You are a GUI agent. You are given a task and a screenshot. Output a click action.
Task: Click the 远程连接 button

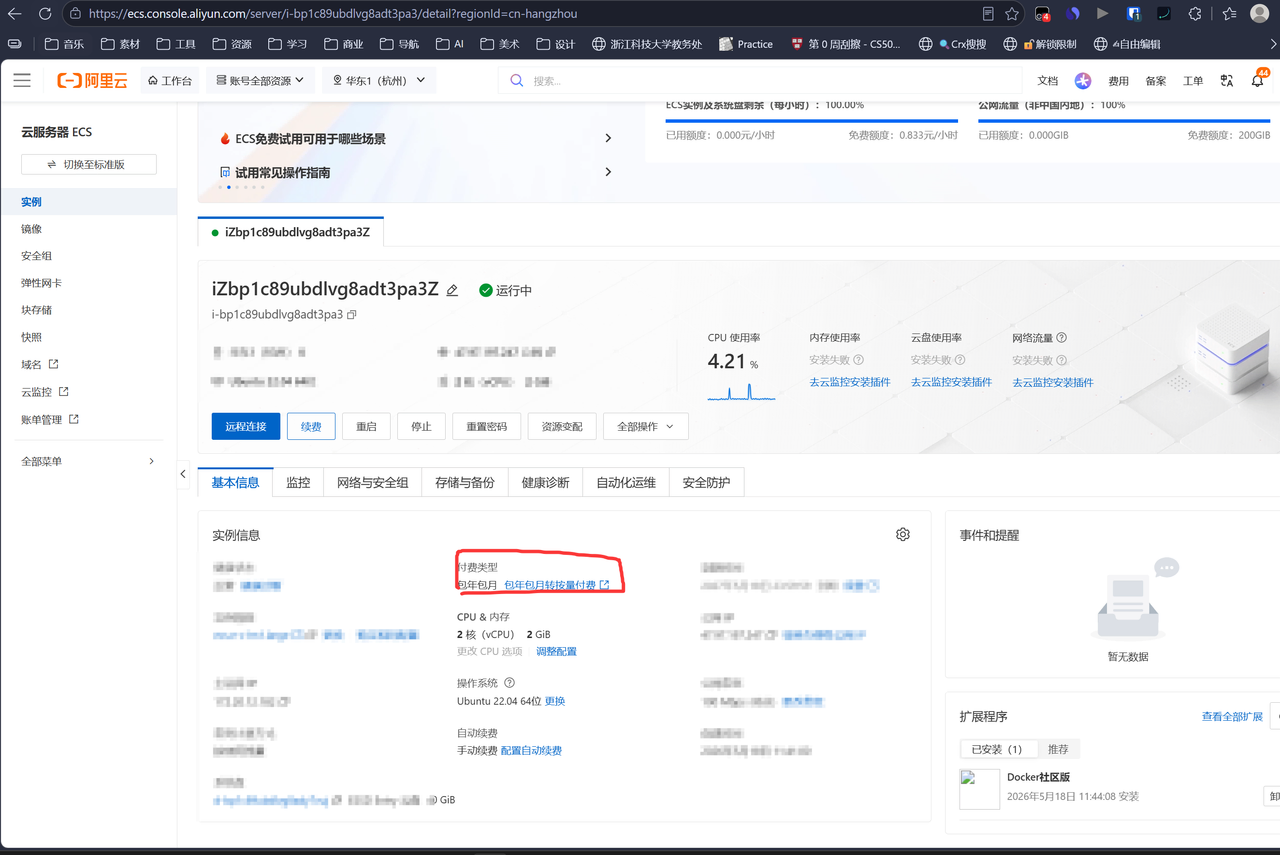[246, 426]
